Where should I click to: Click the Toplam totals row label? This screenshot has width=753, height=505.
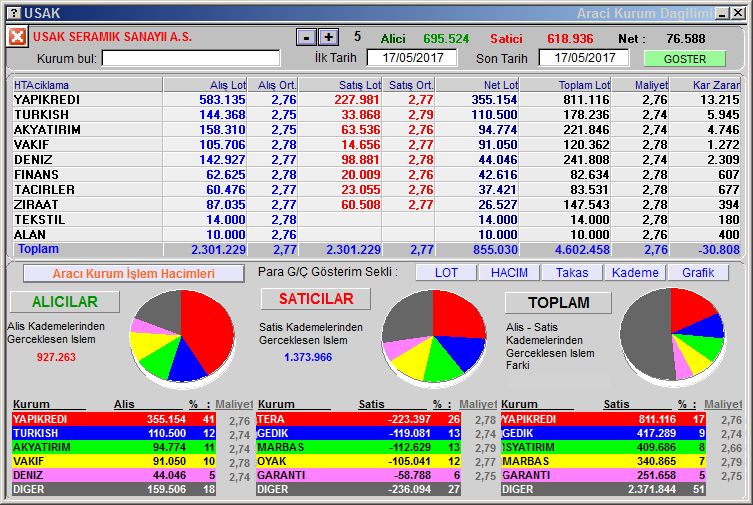38,249
